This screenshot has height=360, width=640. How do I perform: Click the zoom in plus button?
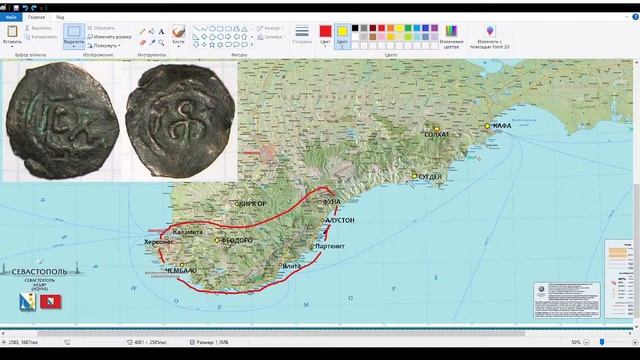pyautogui.click(x=635, y=342)
